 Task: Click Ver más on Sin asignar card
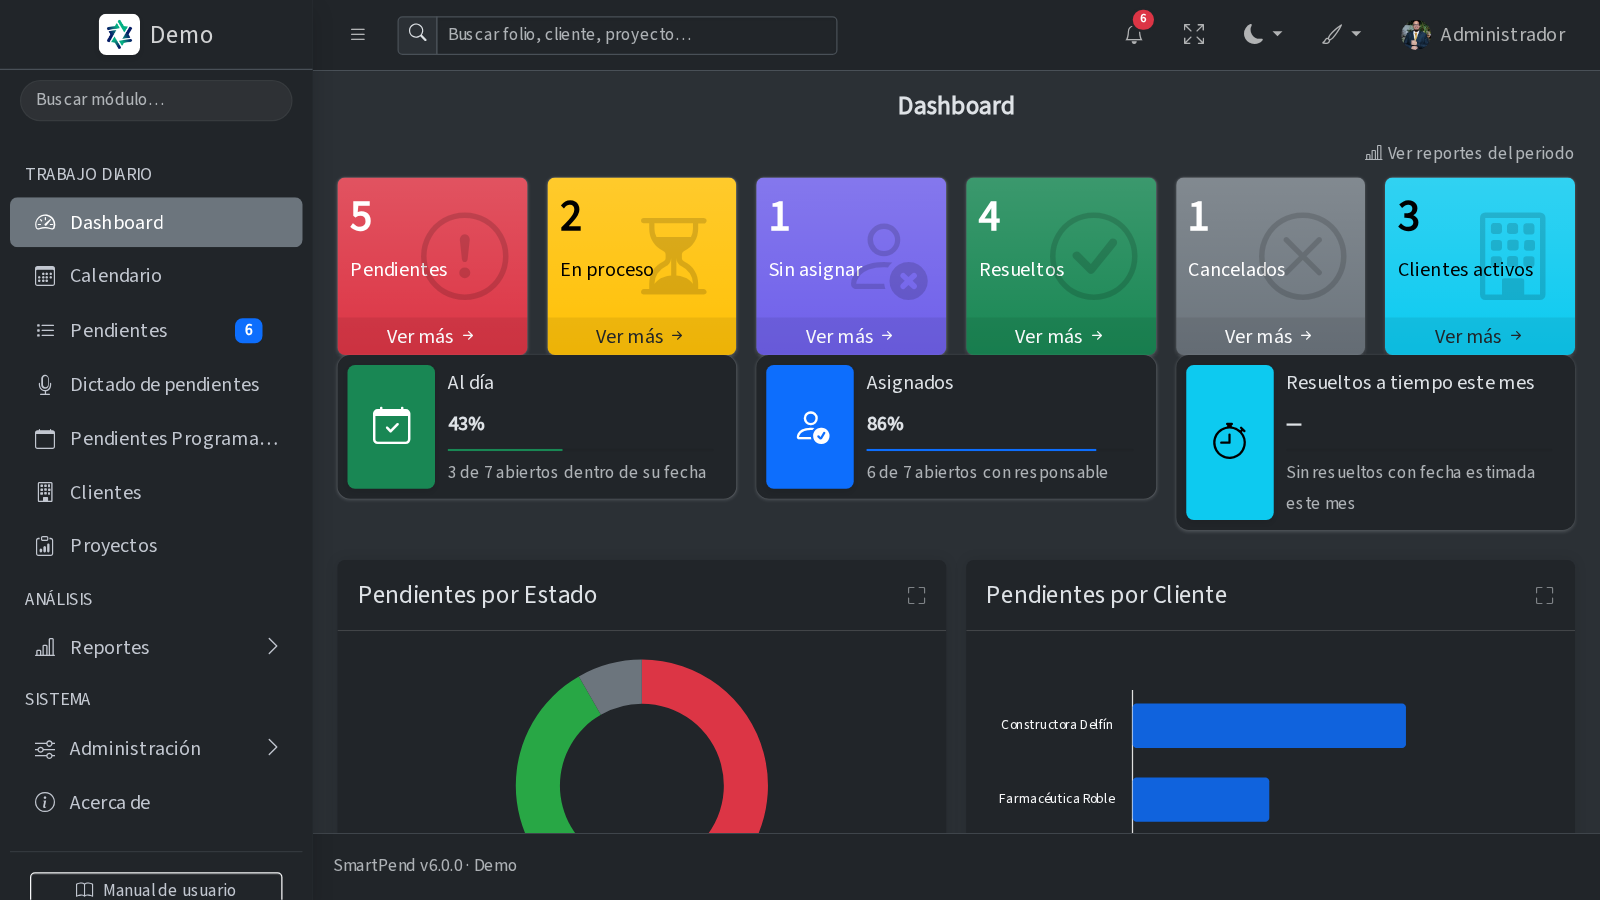[x=851, y=336]
